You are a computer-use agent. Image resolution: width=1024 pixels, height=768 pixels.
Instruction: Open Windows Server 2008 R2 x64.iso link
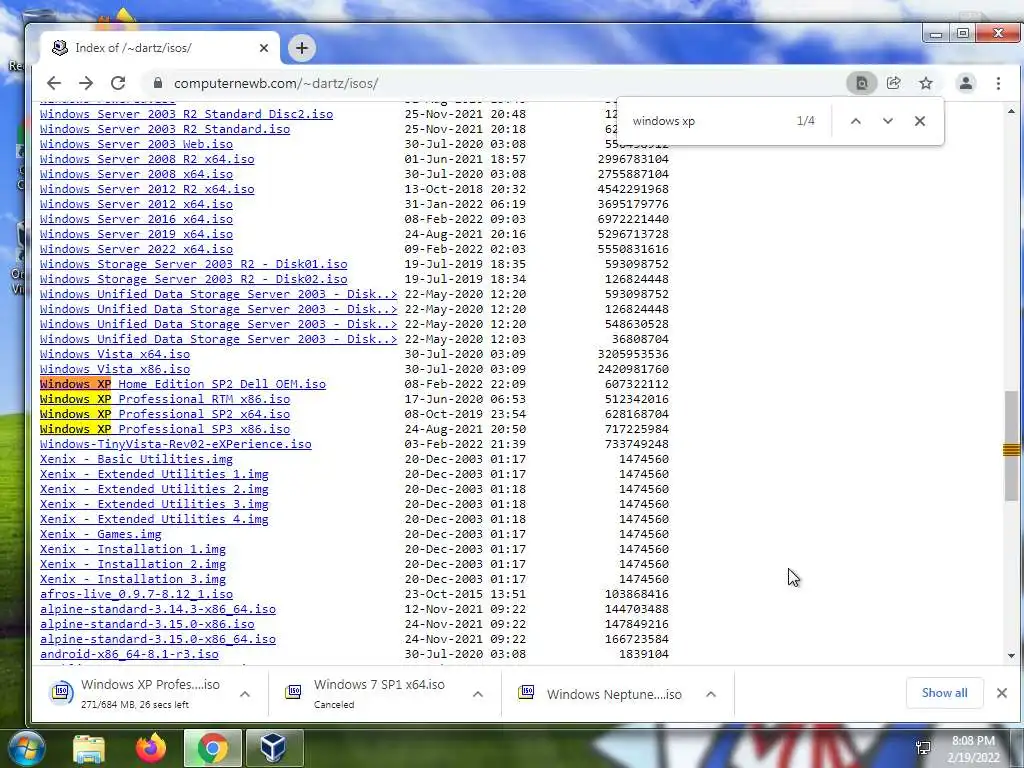click(147, 159)
